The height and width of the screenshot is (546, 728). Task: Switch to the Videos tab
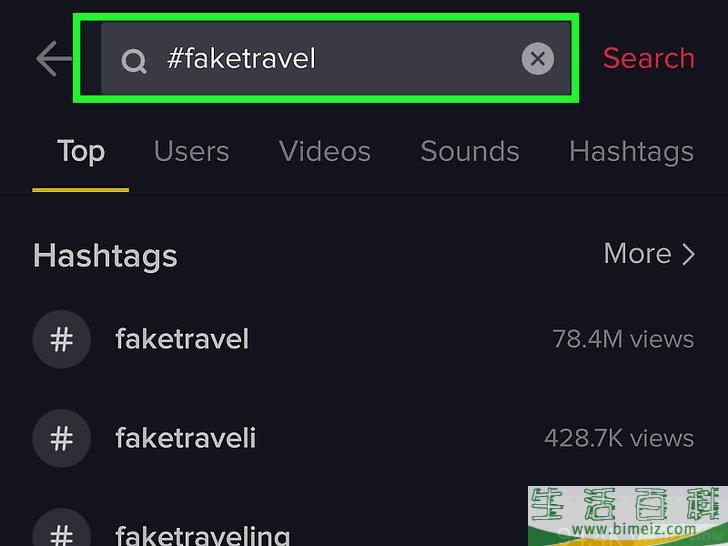(x=325, y=151)
